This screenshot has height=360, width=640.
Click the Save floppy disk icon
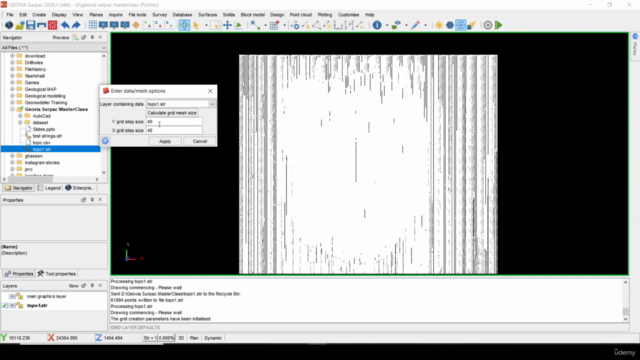[x=31, y=25]
